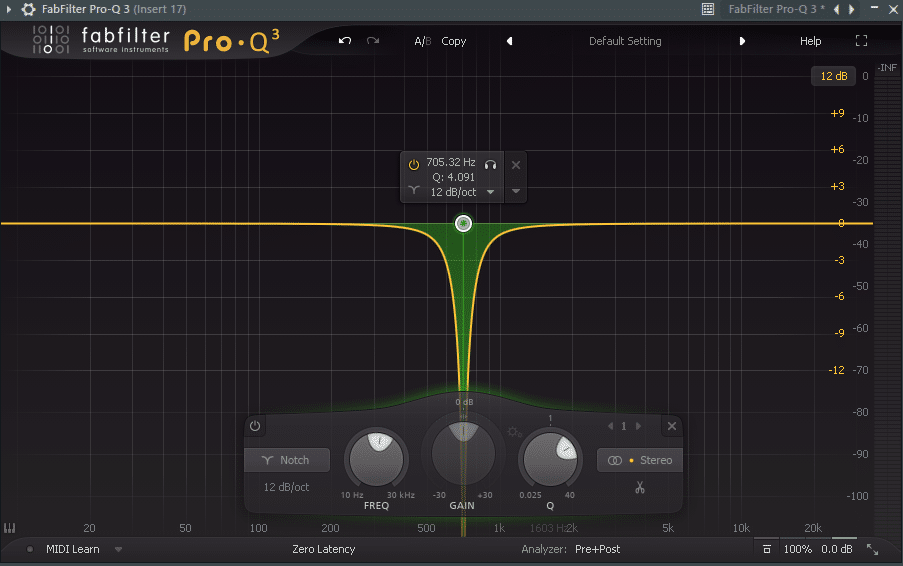Viewport: 903px width, 566px height.
Task: Click the split band scissors icon
Action: [640, 488]
